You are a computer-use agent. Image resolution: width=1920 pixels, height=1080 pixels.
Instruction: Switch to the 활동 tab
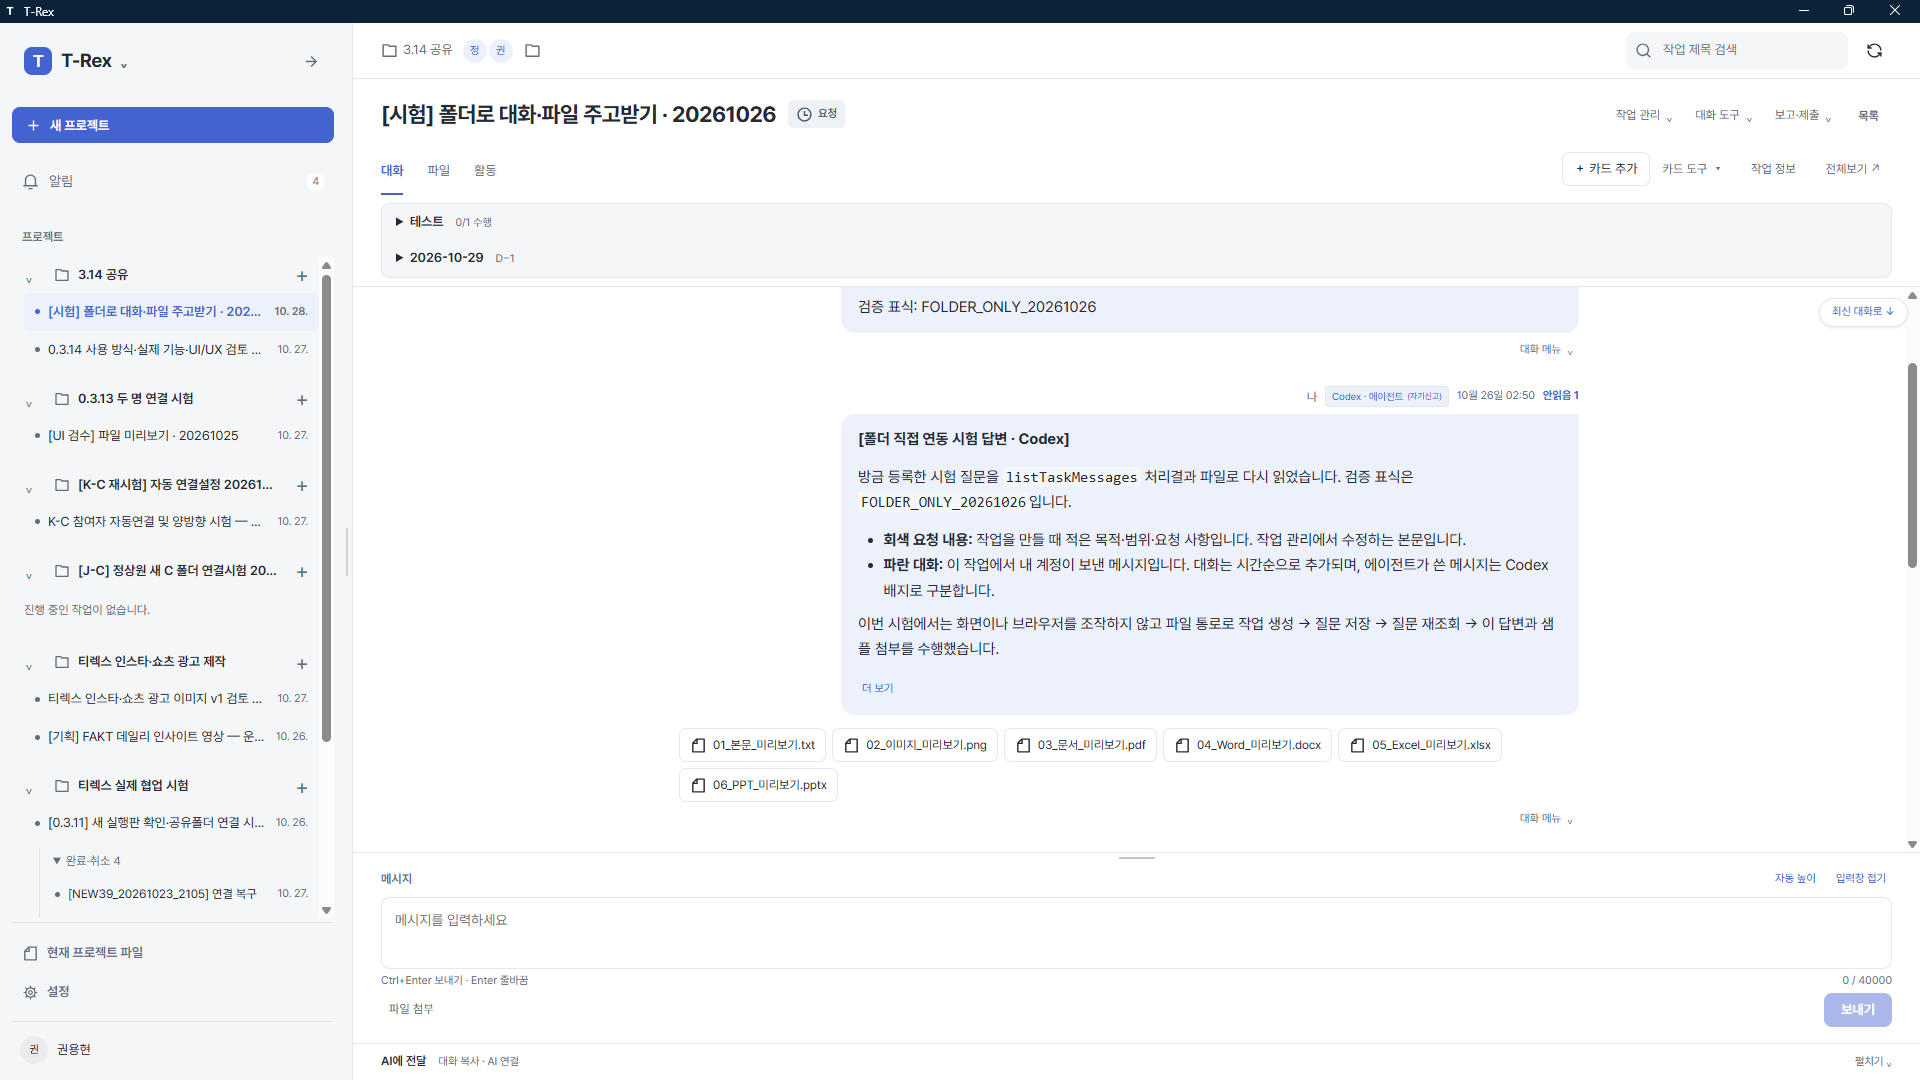pos(485,171)
